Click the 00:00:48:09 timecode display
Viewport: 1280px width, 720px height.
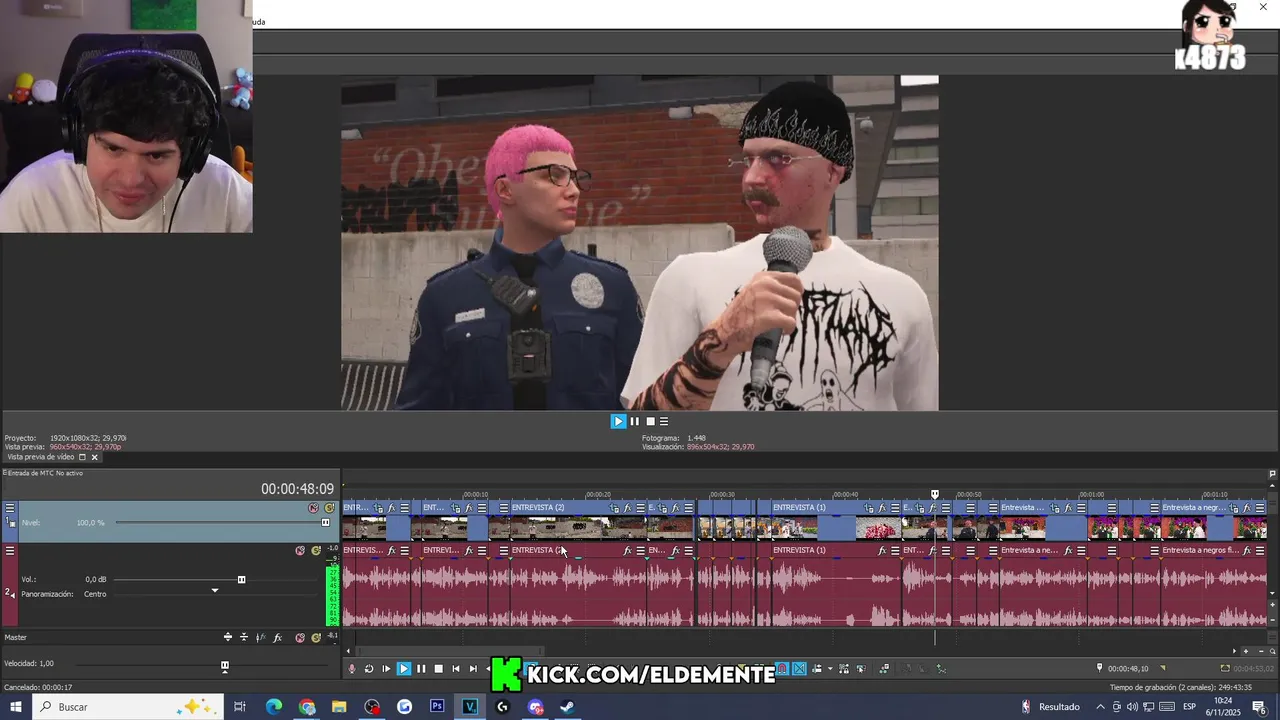(x=297, y=489)
